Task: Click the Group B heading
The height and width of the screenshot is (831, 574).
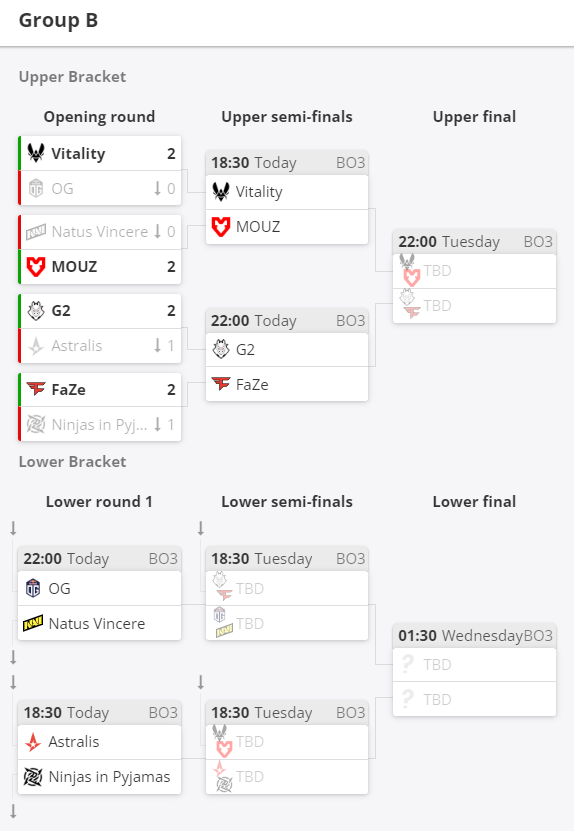Action: [x=58, y=21]
